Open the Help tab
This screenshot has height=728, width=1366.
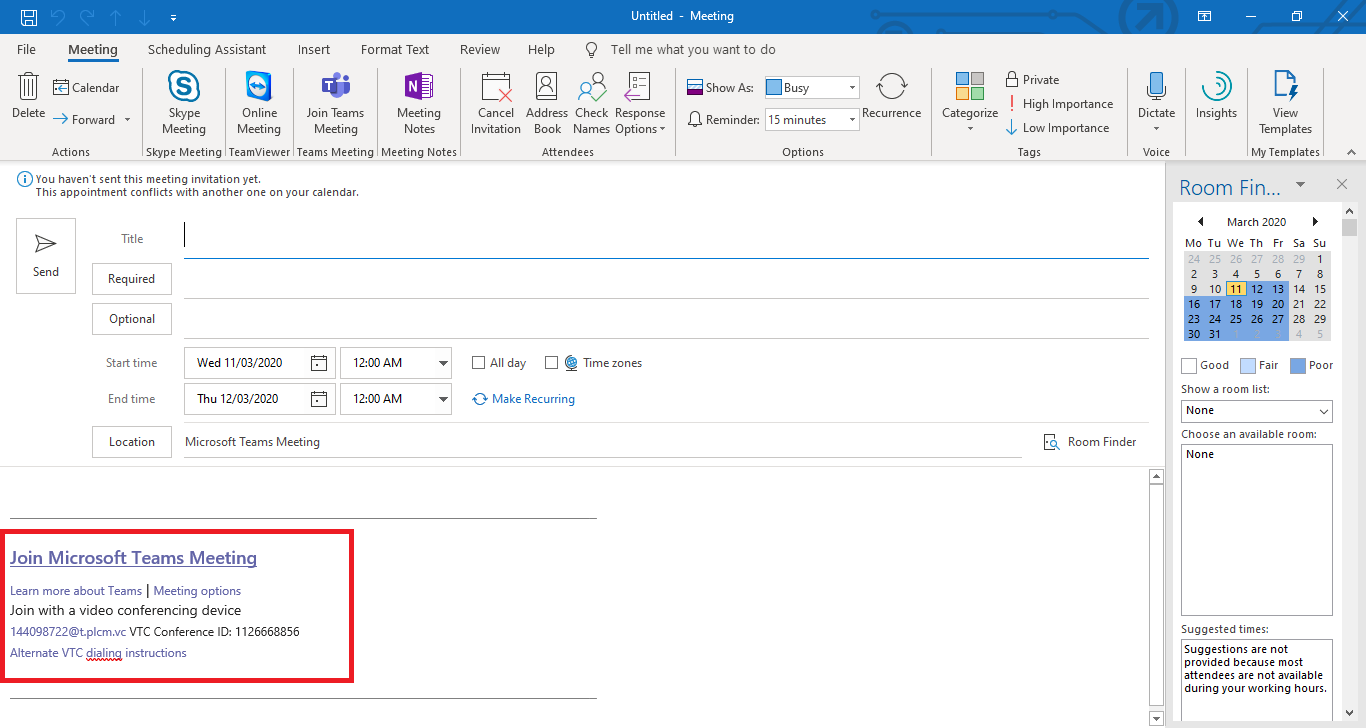click(x=541, y=49)
